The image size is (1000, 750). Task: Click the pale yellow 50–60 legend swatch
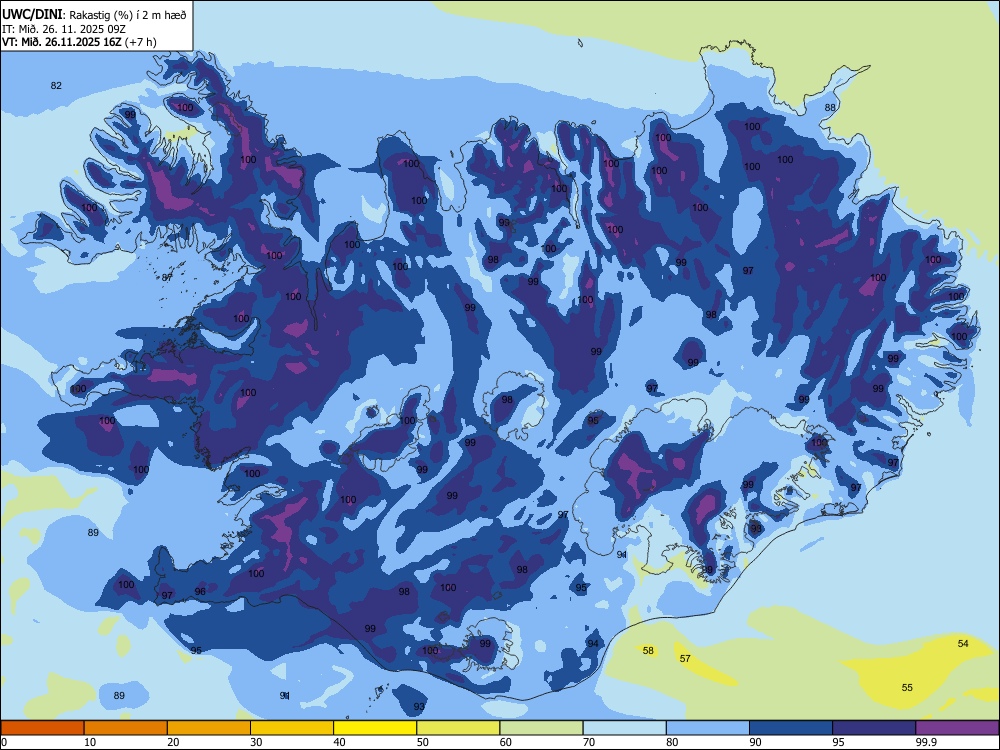coord(458,728)
